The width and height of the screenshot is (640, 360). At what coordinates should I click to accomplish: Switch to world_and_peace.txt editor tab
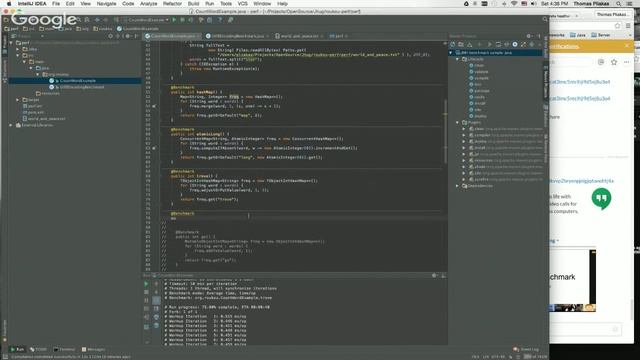pyautogui.click(x=299, y=36)
